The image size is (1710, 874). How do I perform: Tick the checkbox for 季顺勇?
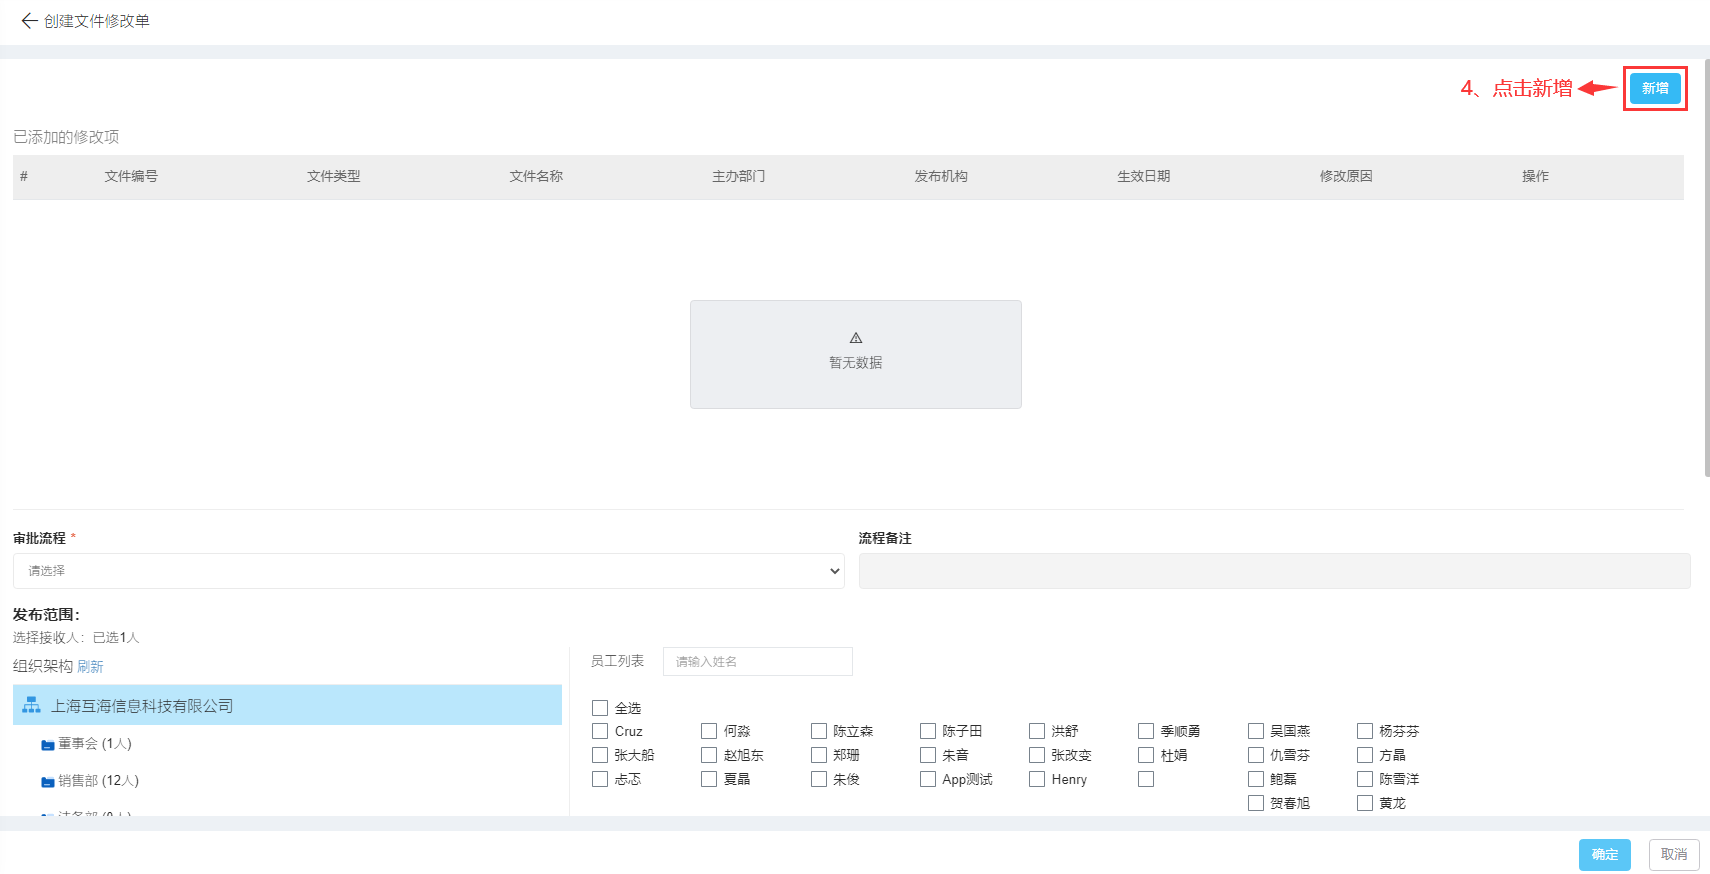(x=1146, y=731)
